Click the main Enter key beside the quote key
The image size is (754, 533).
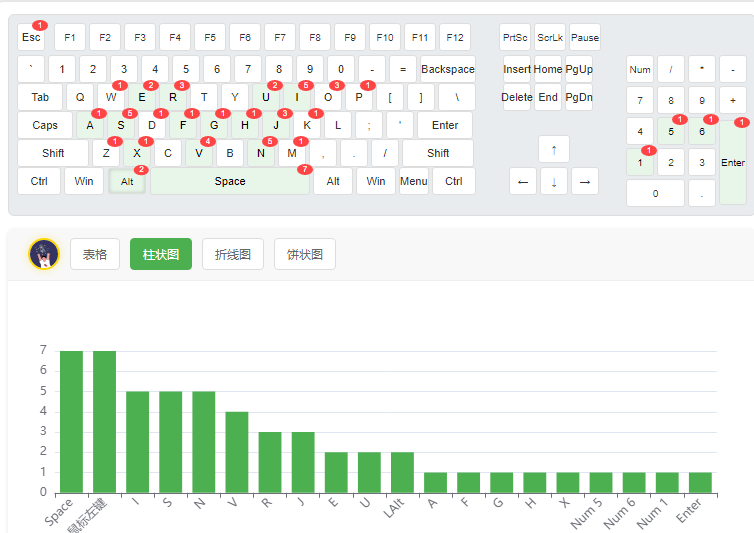point(445,125)
